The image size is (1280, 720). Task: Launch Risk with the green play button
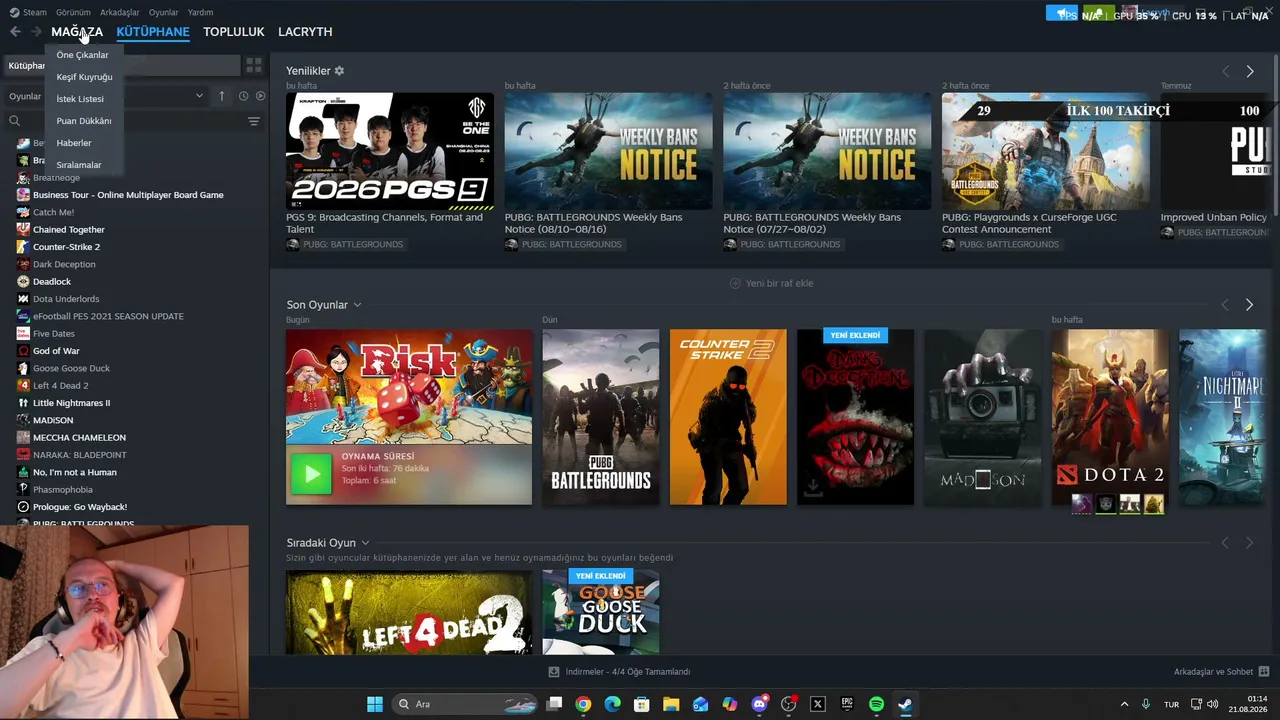point(311,474)
